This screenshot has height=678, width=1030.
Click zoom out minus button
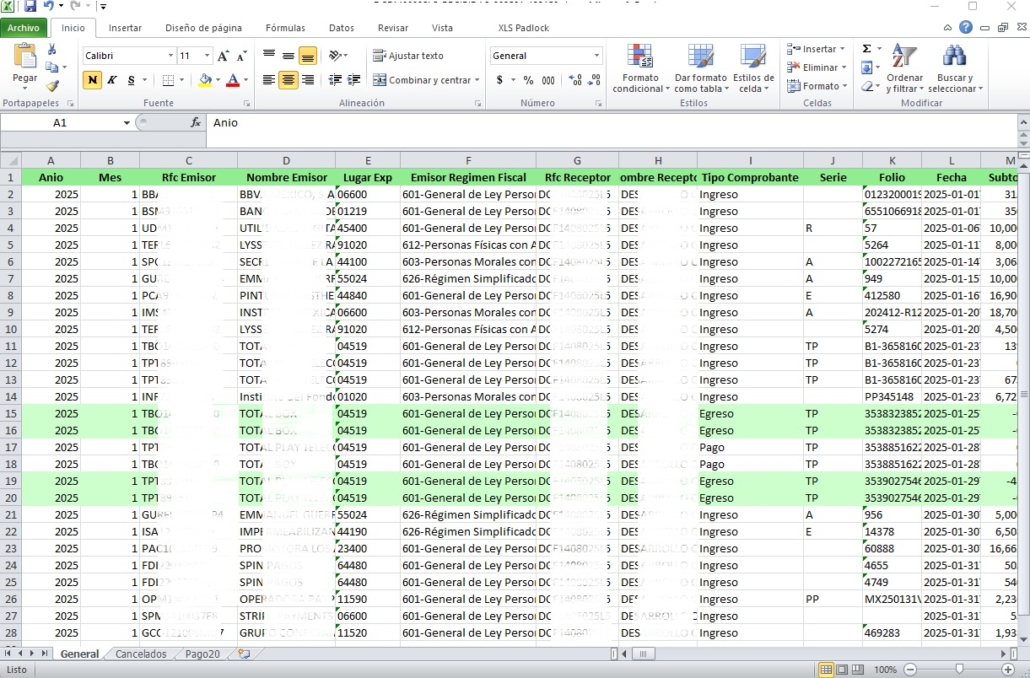(x=910, y=669)
